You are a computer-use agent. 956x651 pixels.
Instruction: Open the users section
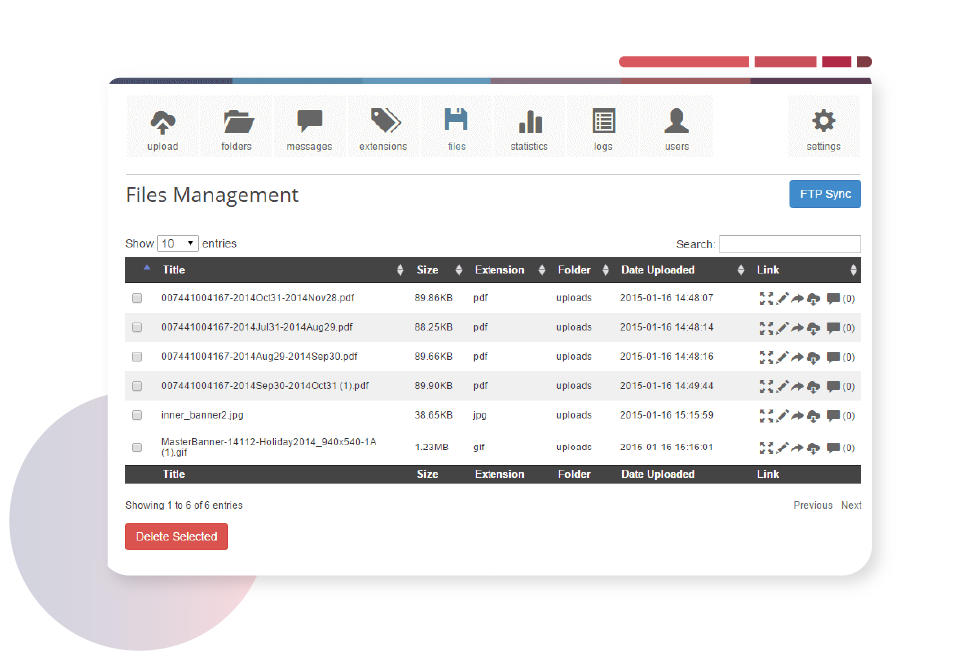[677, 128]
